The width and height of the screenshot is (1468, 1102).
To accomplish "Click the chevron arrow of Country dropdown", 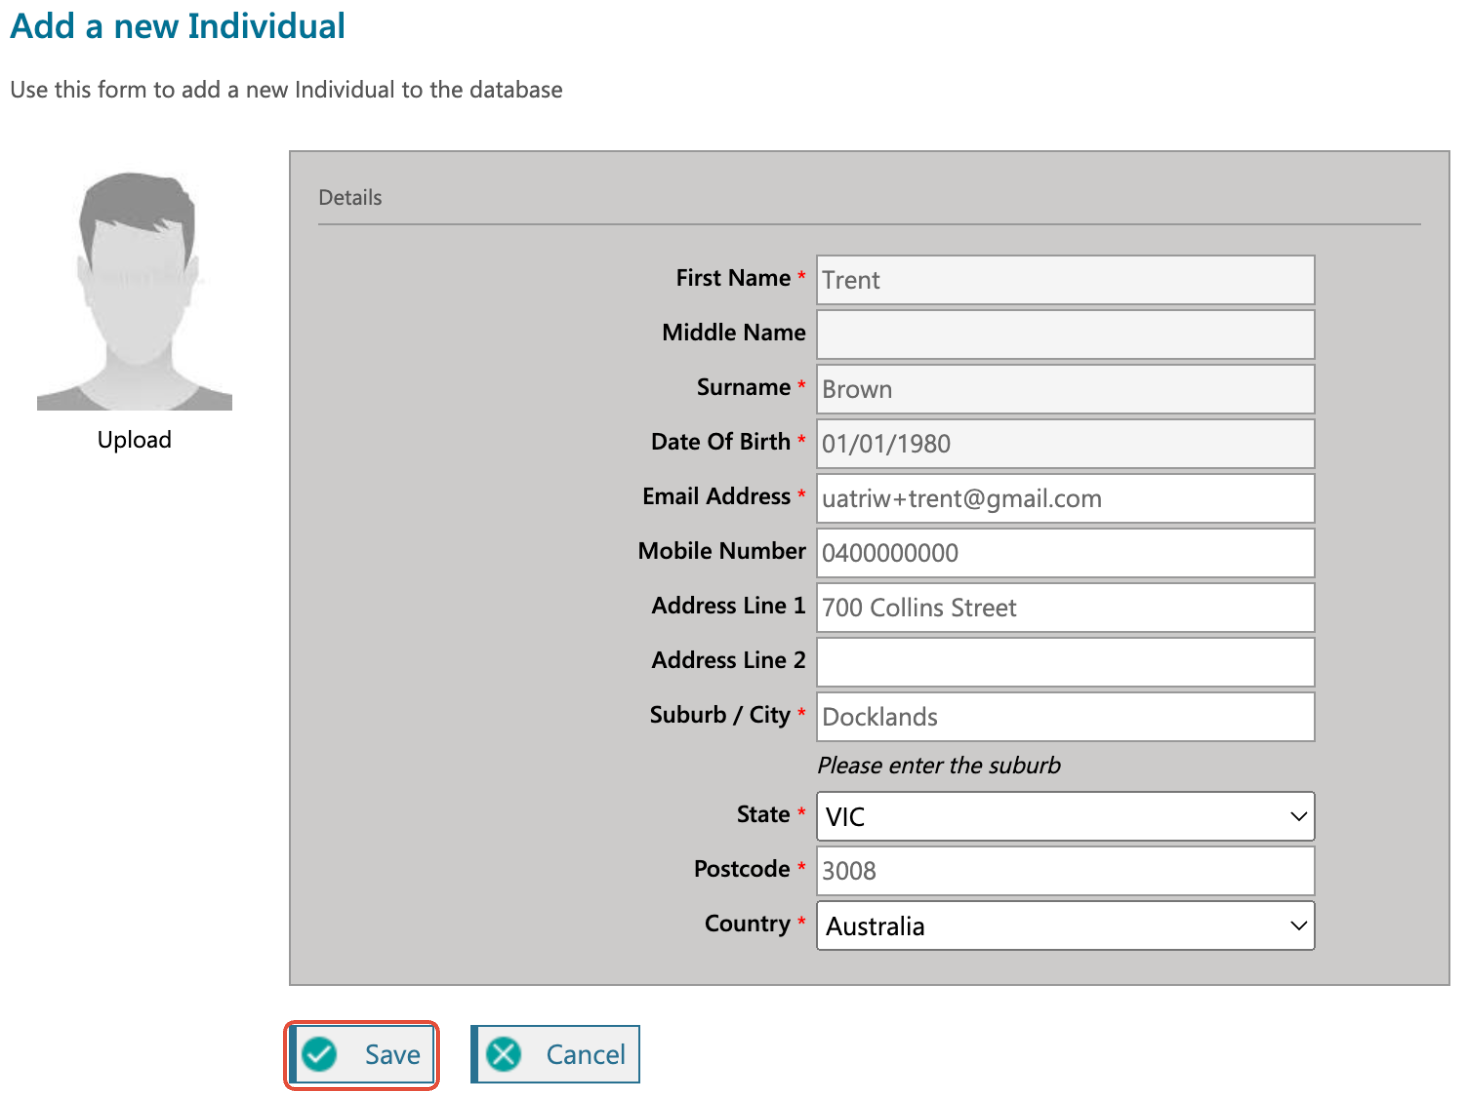I will tap(1298, 926).
